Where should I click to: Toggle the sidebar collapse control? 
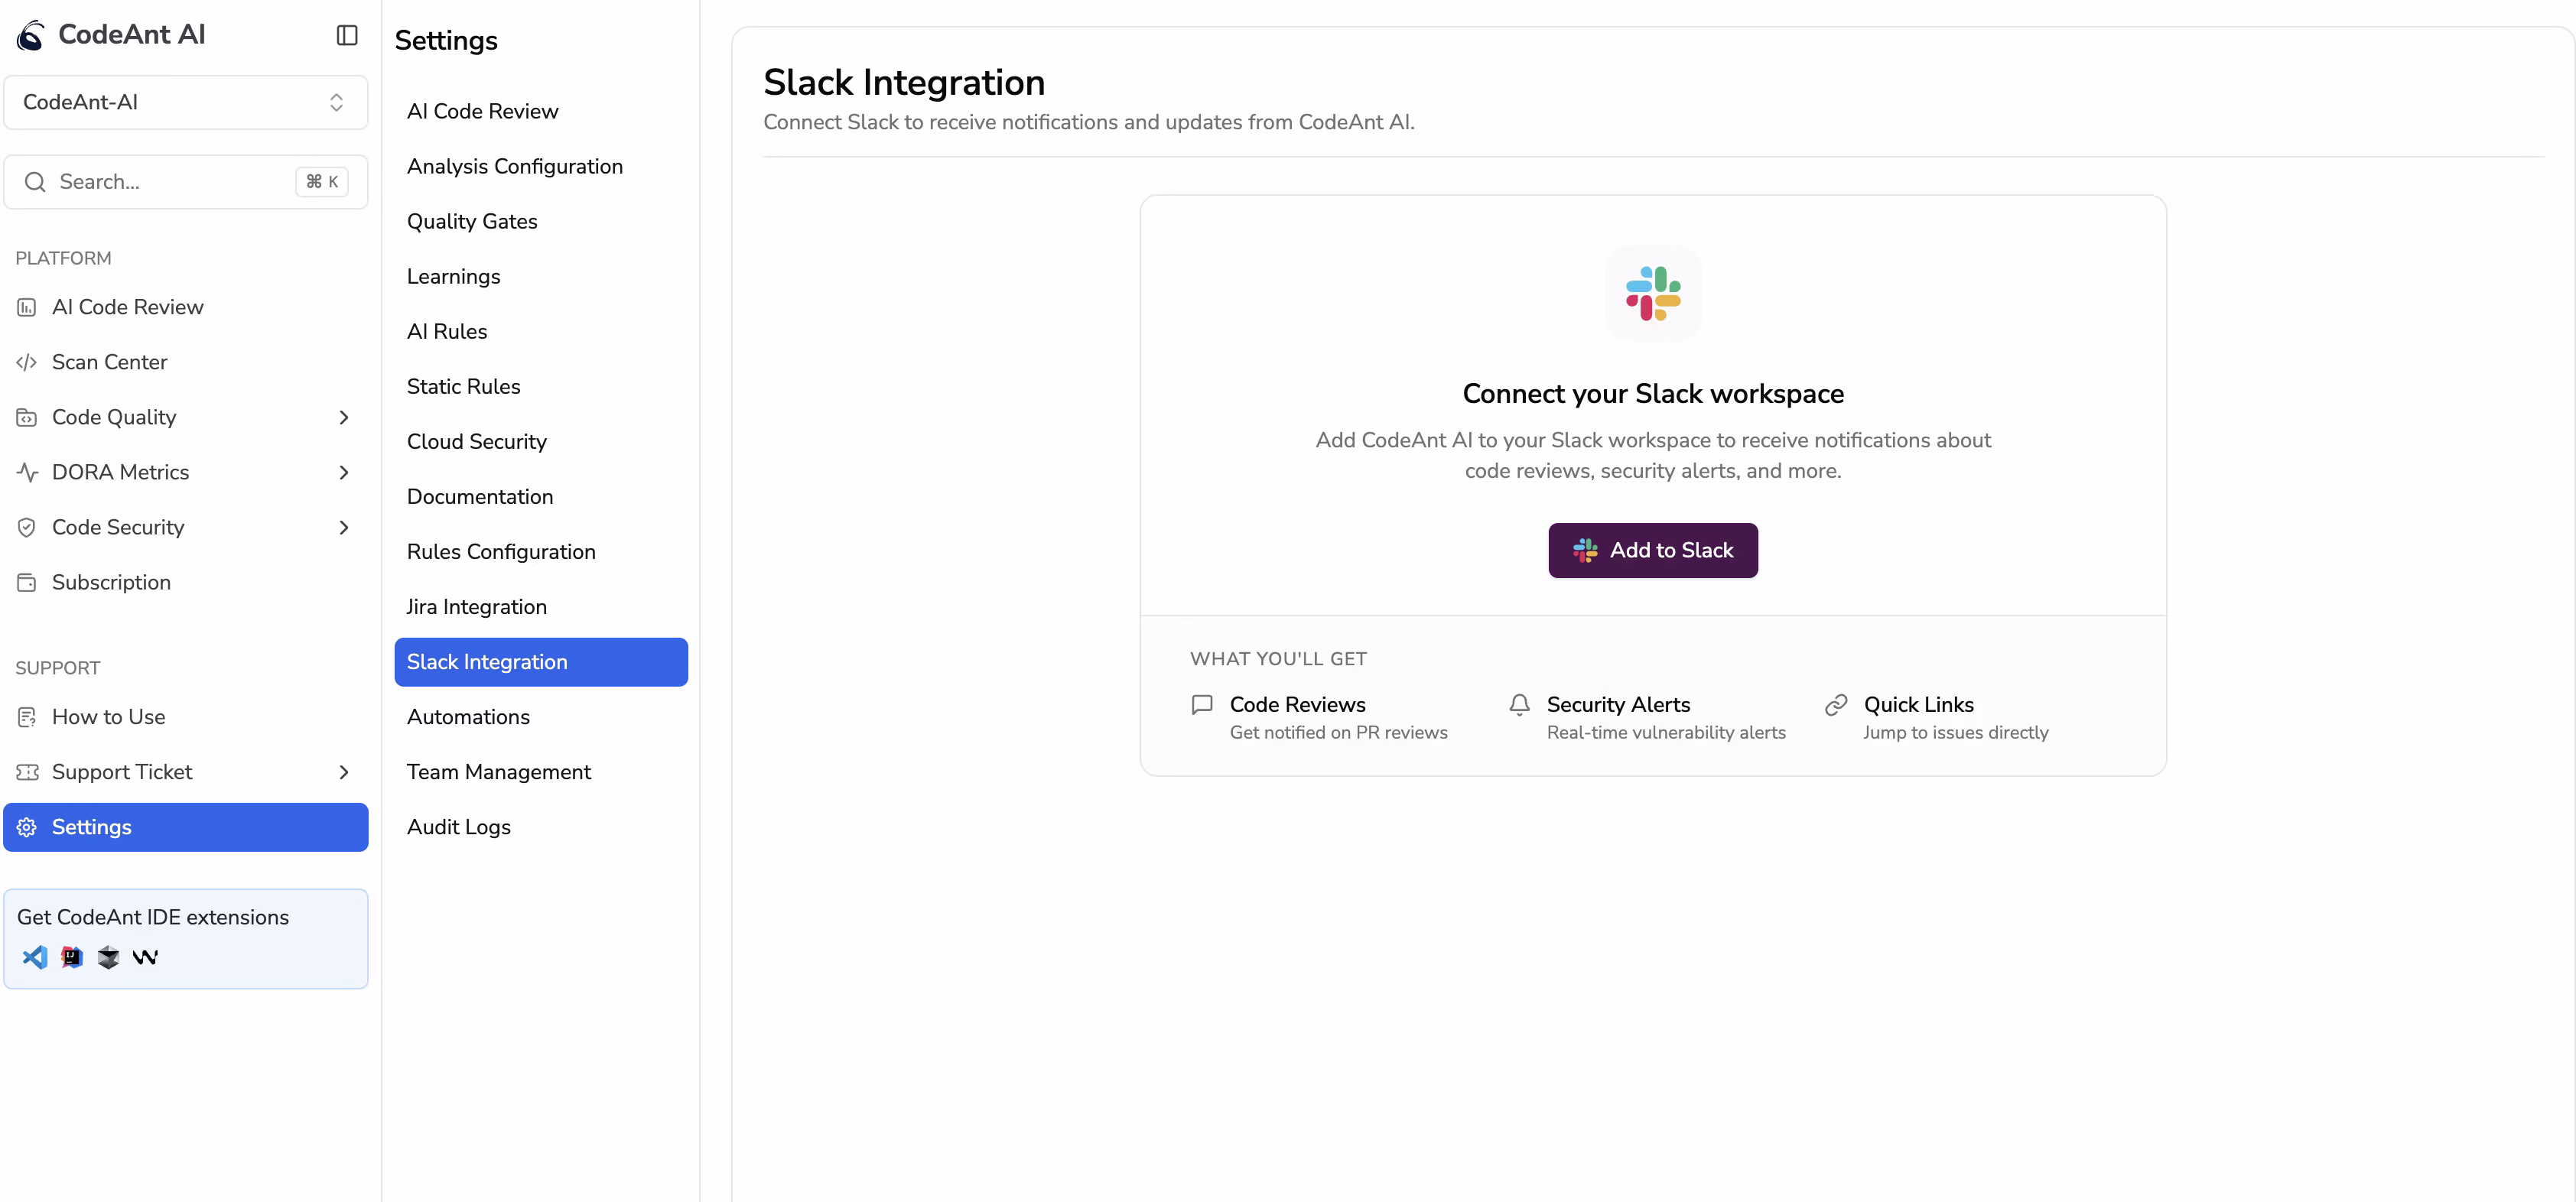(x=345, y=35)
